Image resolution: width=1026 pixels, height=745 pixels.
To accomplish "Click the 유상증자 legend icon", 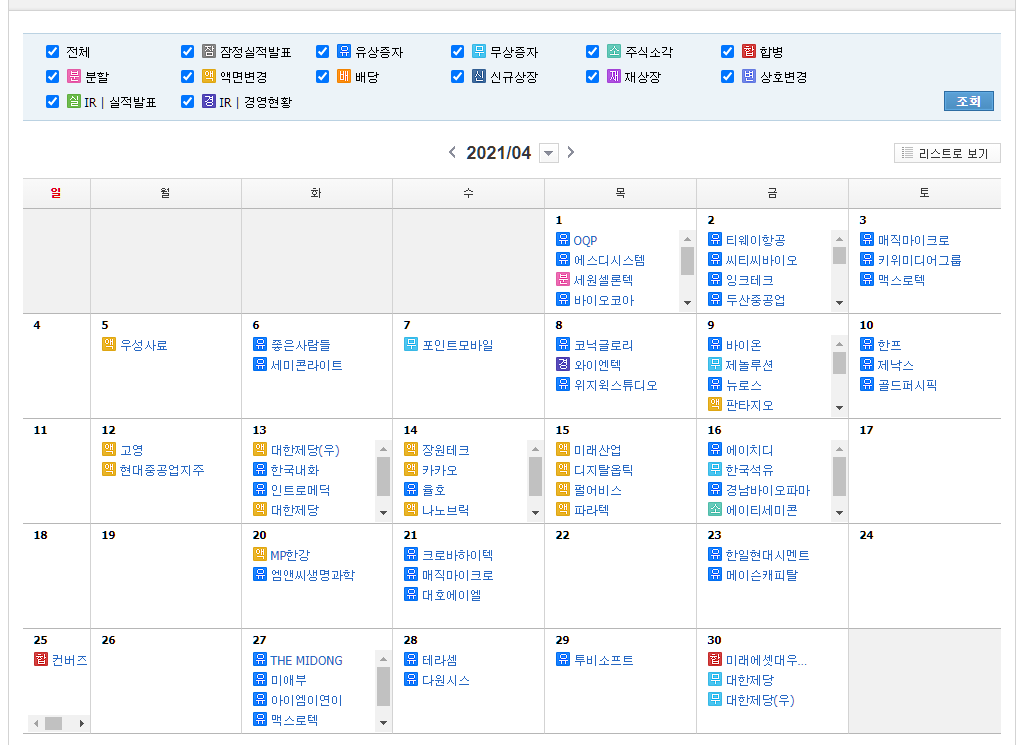I will pyautogui.click(x=344, y=51).
